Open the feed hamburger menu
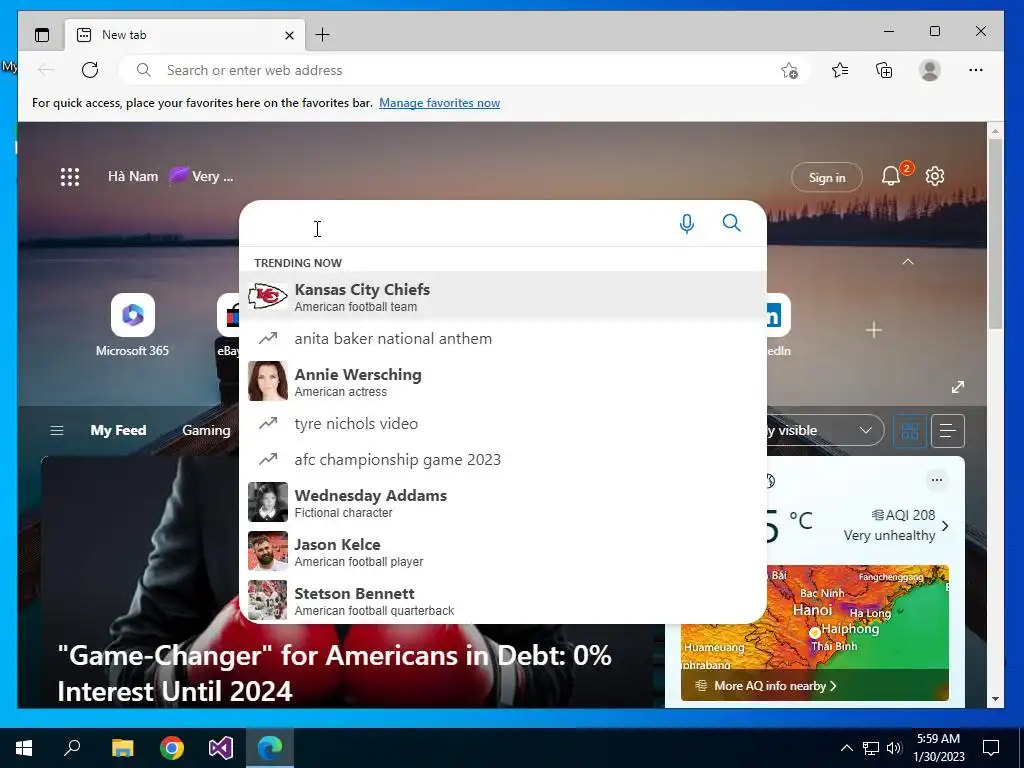1024x768 pixels. 57,431
